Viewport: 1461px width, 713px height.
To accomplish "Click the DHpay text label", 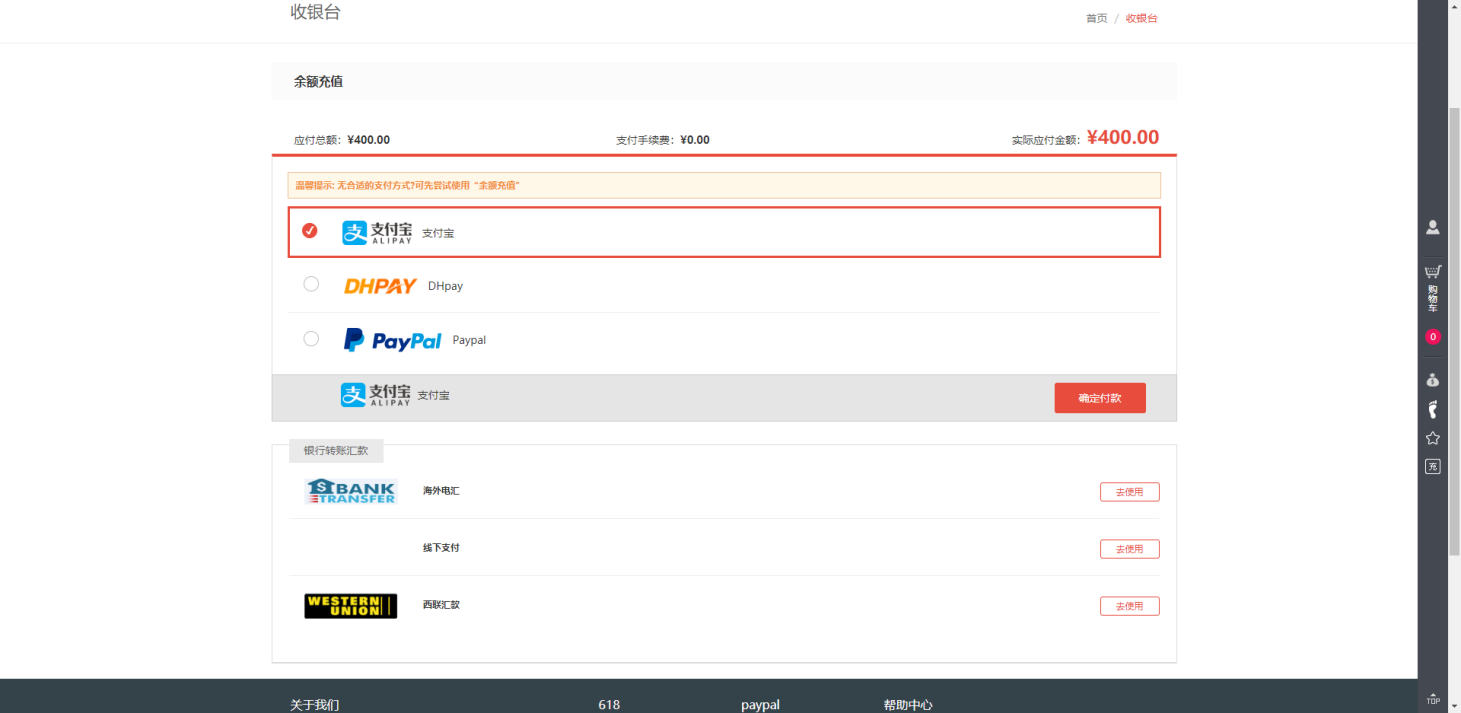I will pos(445,286).
